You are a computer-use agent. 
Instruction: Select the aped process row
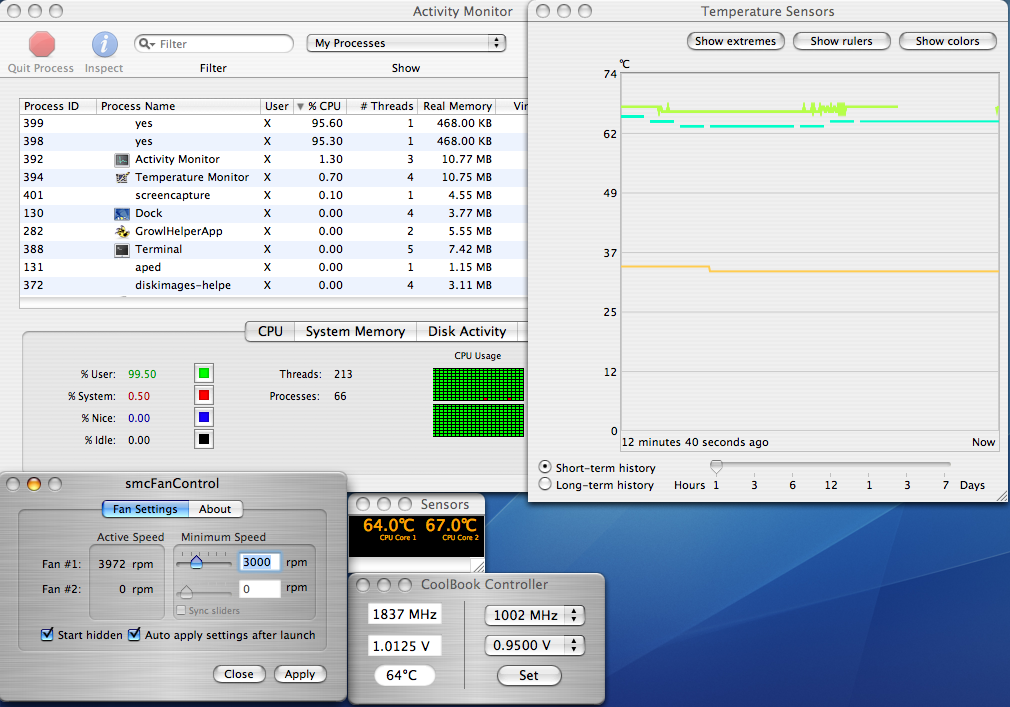274,268
